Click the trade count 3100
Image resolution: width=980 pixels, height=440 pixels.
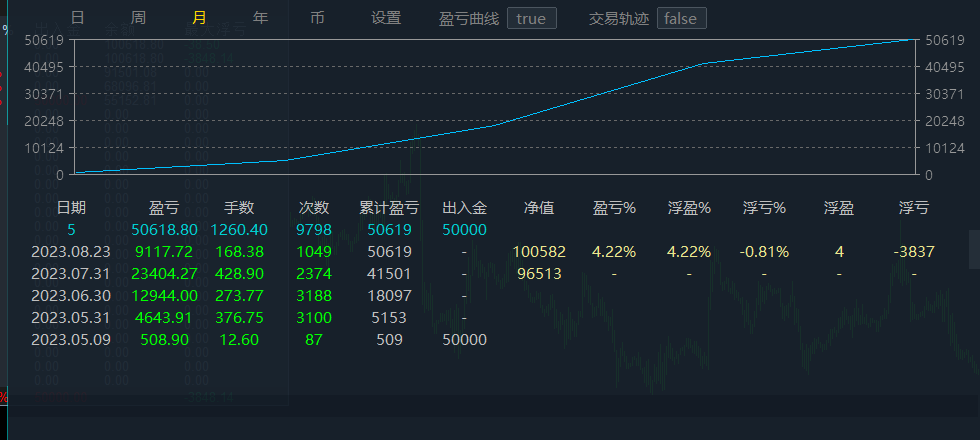(x=314, y=318)
